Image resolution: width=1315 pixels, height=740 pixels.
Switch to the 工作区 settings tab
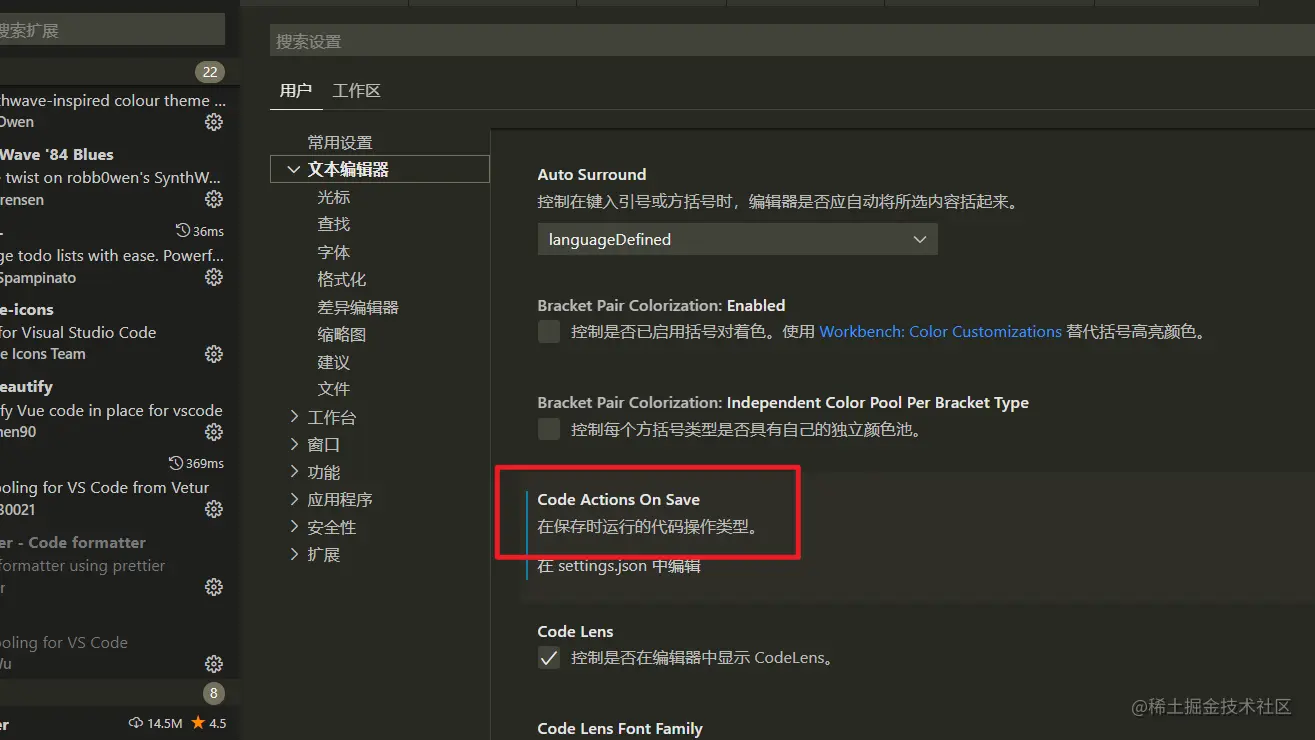(x=357, y=91)
